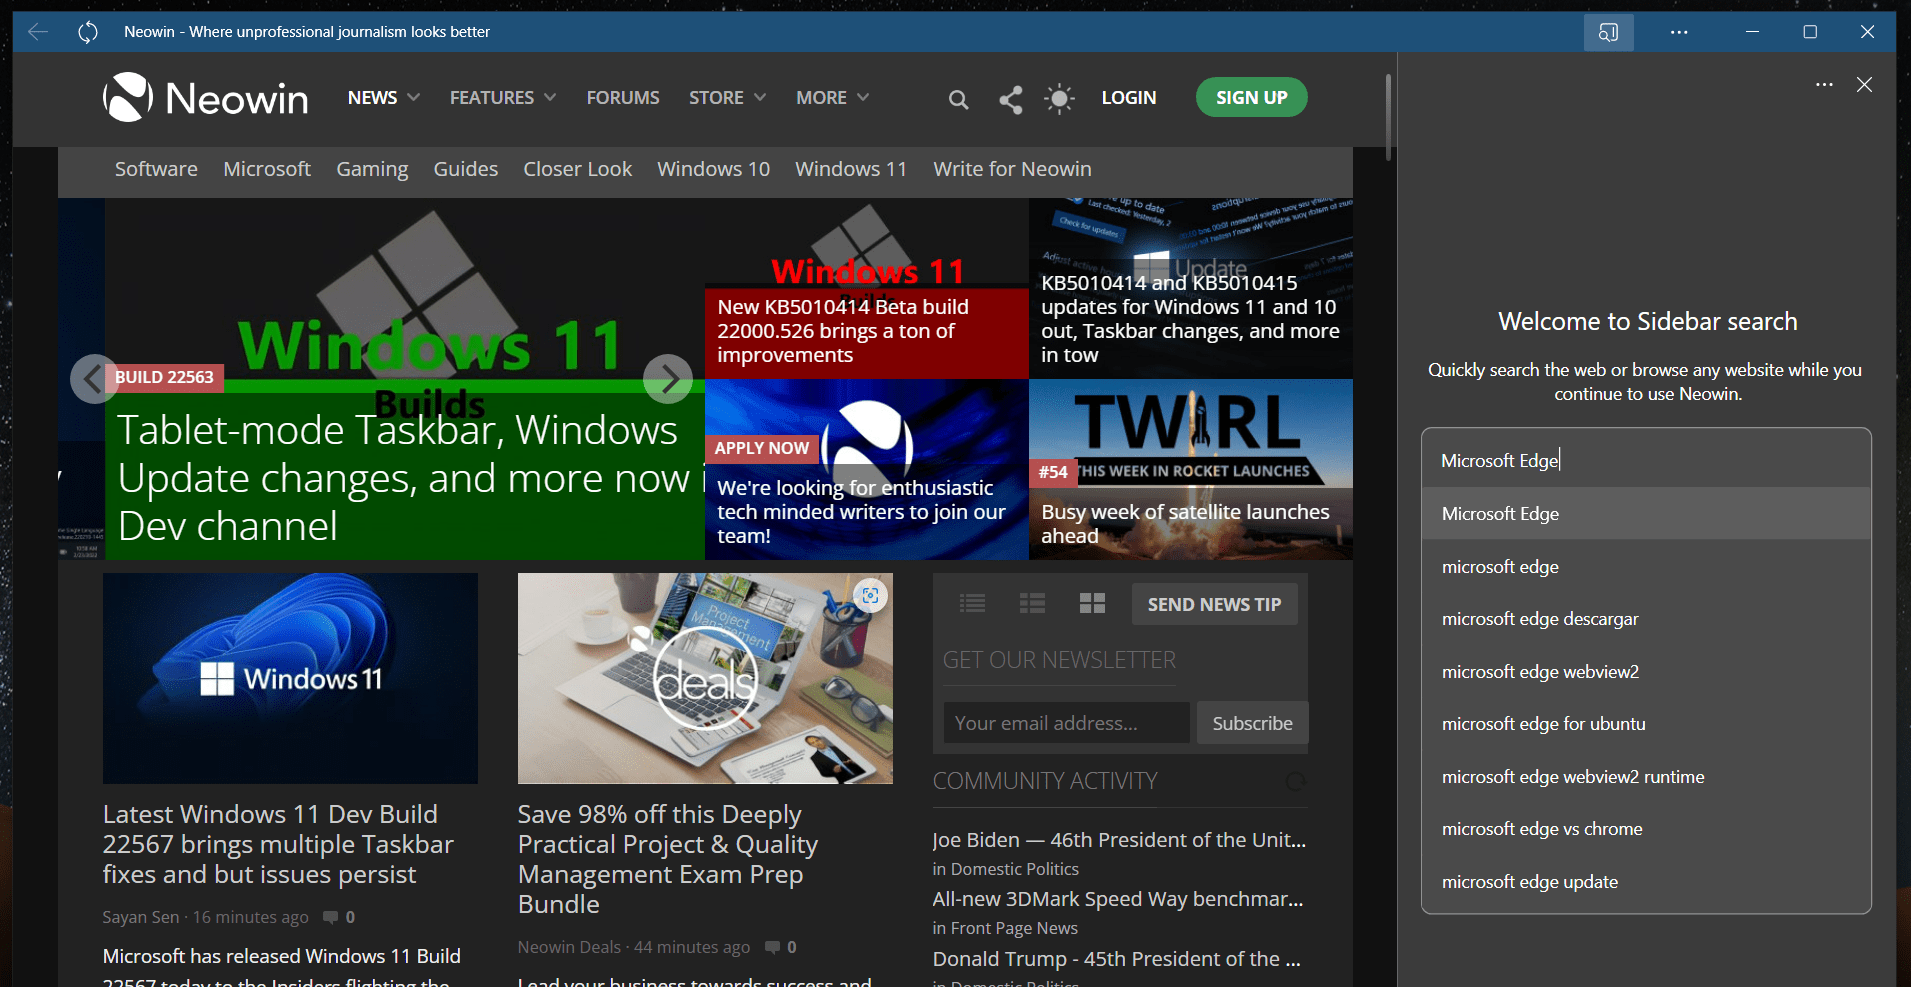Toggle light/dark theme sun icon
Viewport: 1911px width, 987px height.
(x=1060, y=99)
